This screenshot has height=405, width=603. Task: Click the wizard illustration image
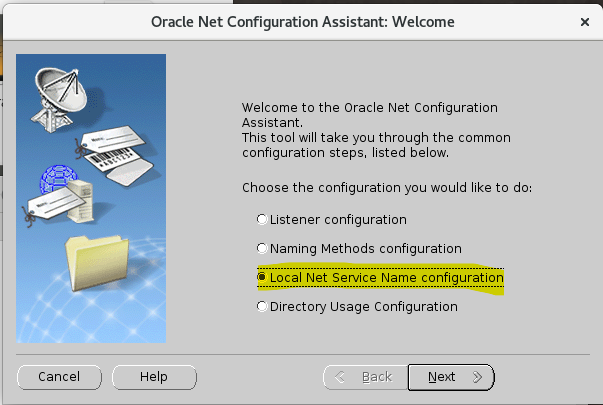click(91, 198)
